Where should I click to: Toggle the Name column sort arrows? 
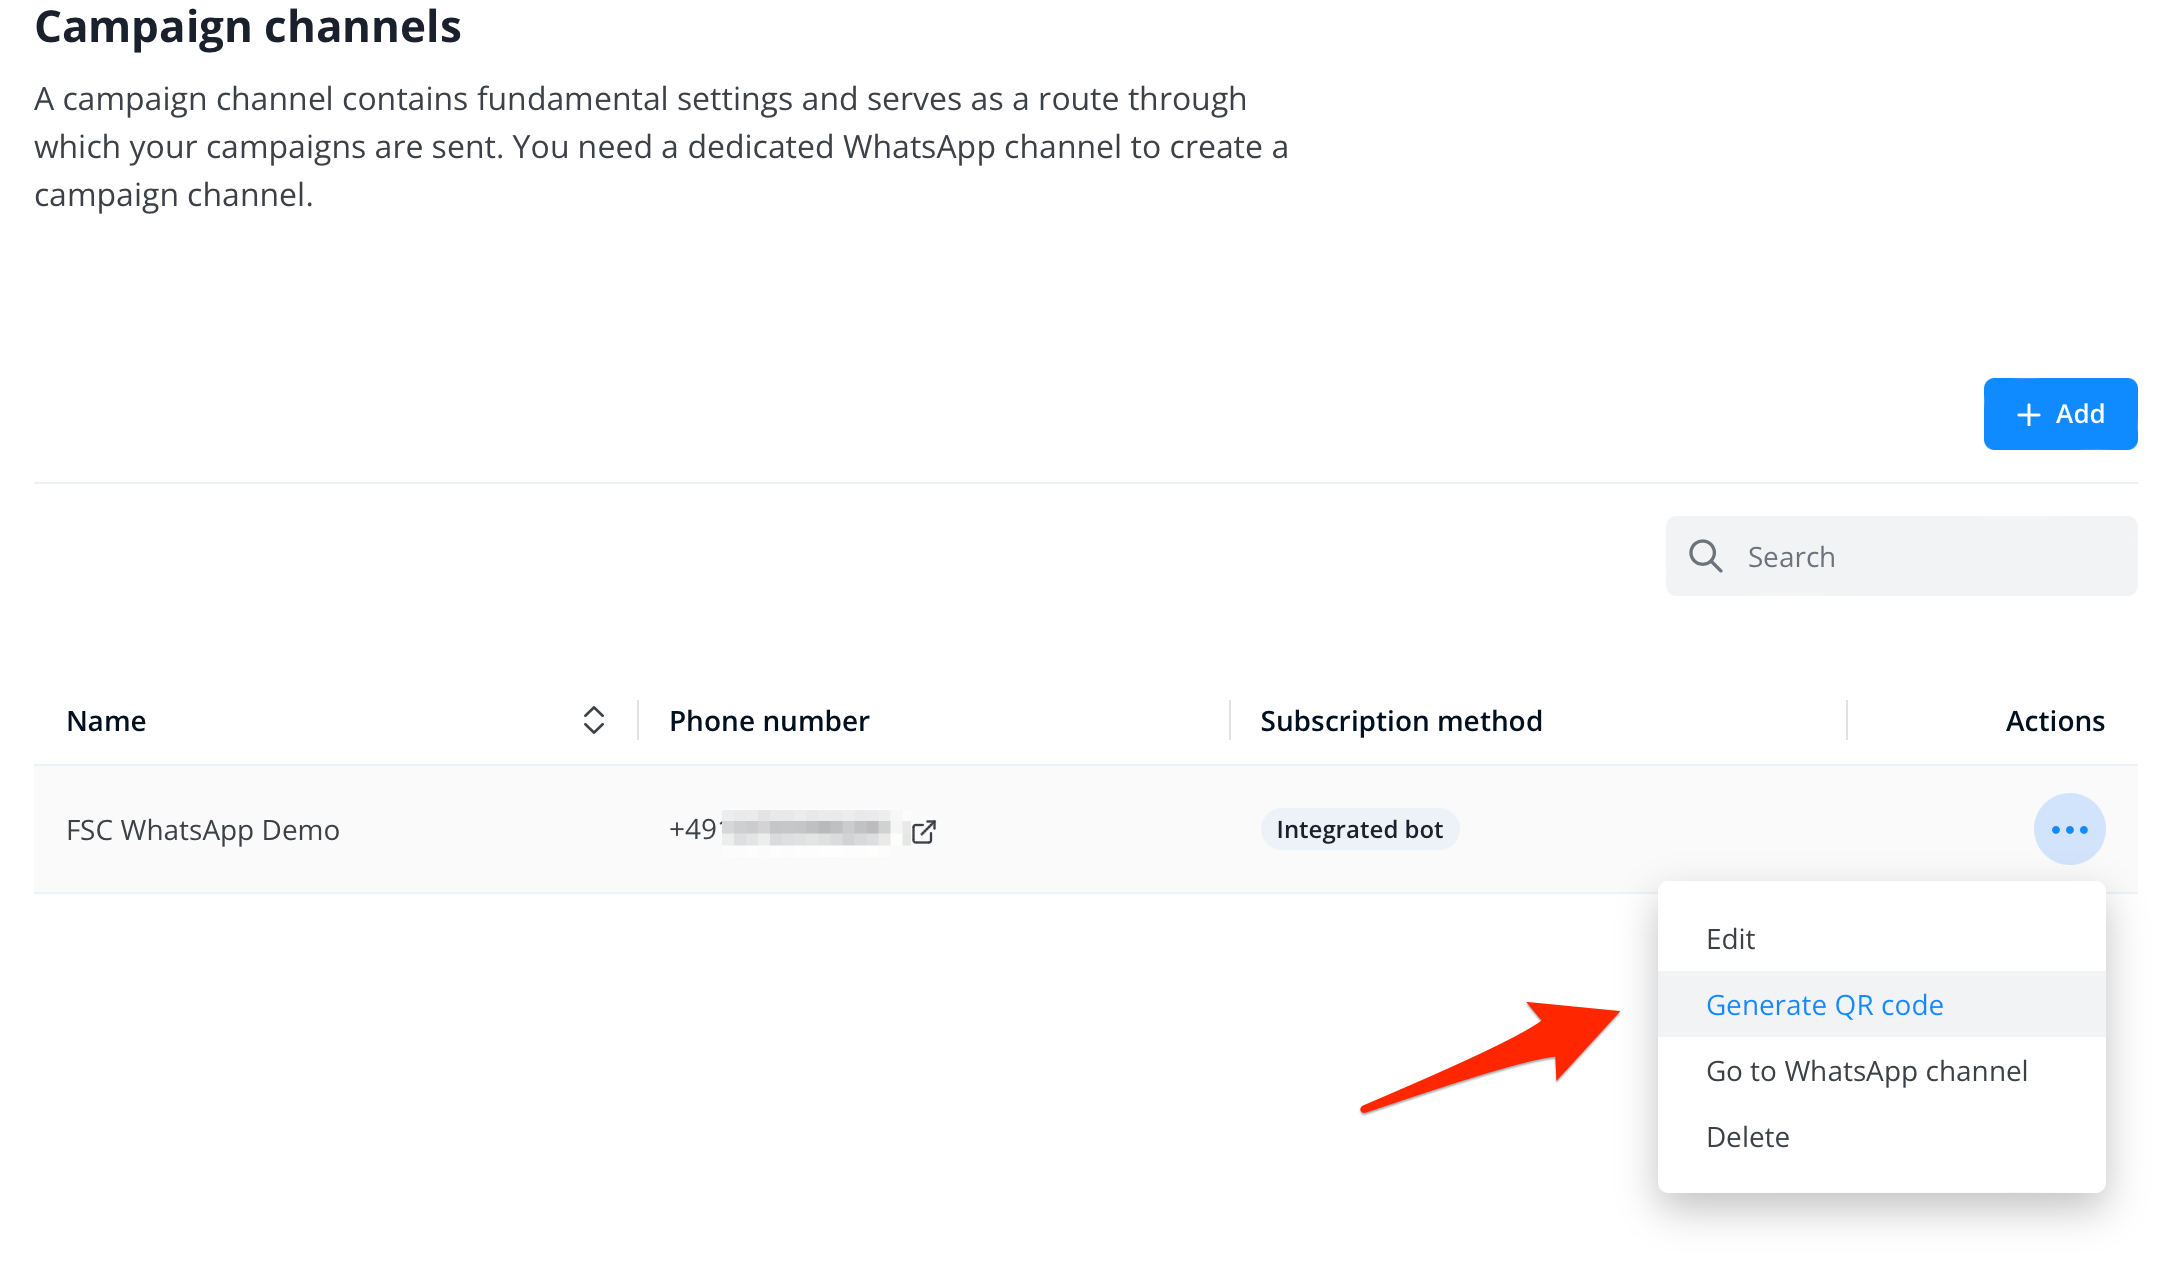593,720
